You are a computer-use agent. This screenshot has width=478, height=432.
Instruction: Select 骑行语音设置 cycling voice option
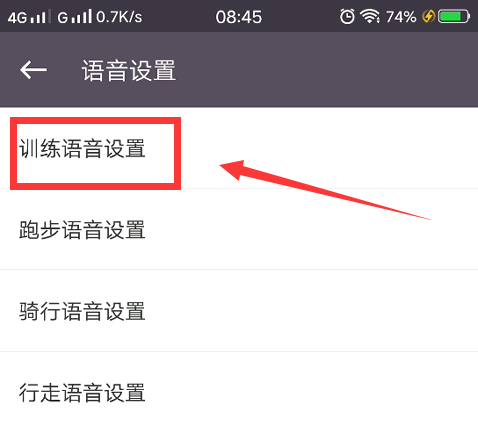[239, 311]
